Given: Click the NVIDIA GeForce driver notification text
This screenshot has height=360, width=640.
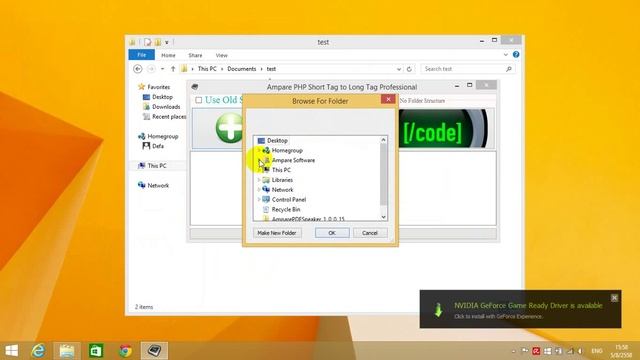Looking at the screenshot, I should tap(528, 305).
